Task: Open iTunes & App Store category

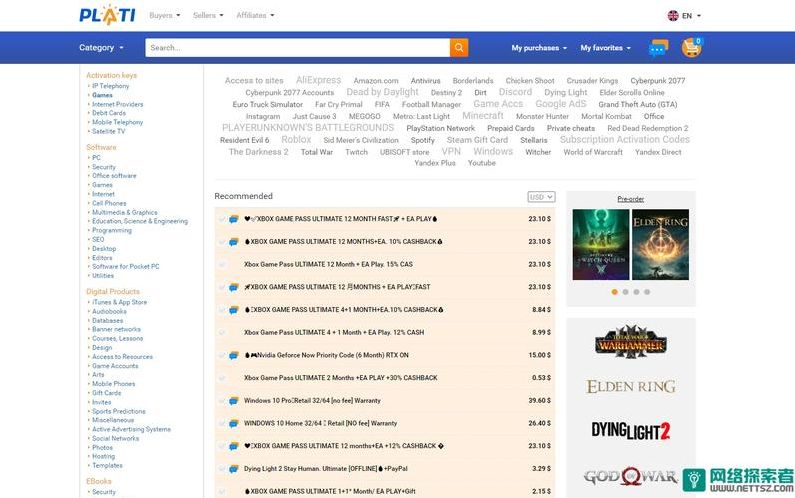Action: click(119, 302)
